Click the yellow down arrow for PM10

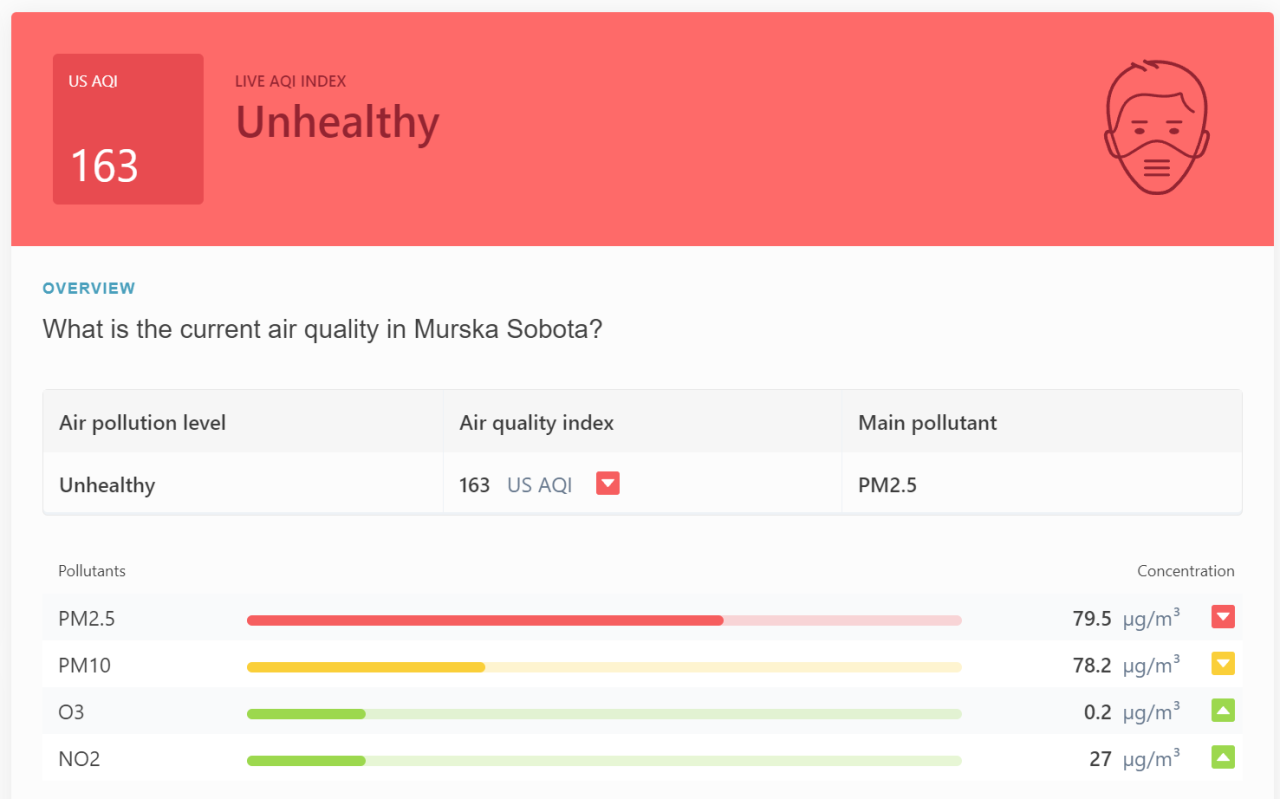[x=1222, y=664]
